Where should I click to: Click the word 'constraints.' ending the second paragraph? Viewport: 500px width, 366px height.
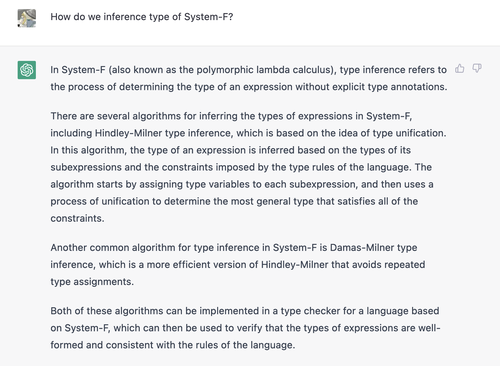(77, 218)
